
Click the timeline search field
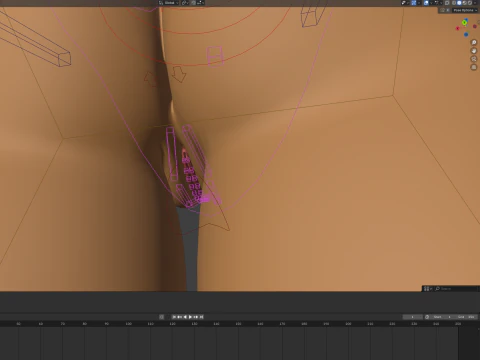[x=456, y=288]
